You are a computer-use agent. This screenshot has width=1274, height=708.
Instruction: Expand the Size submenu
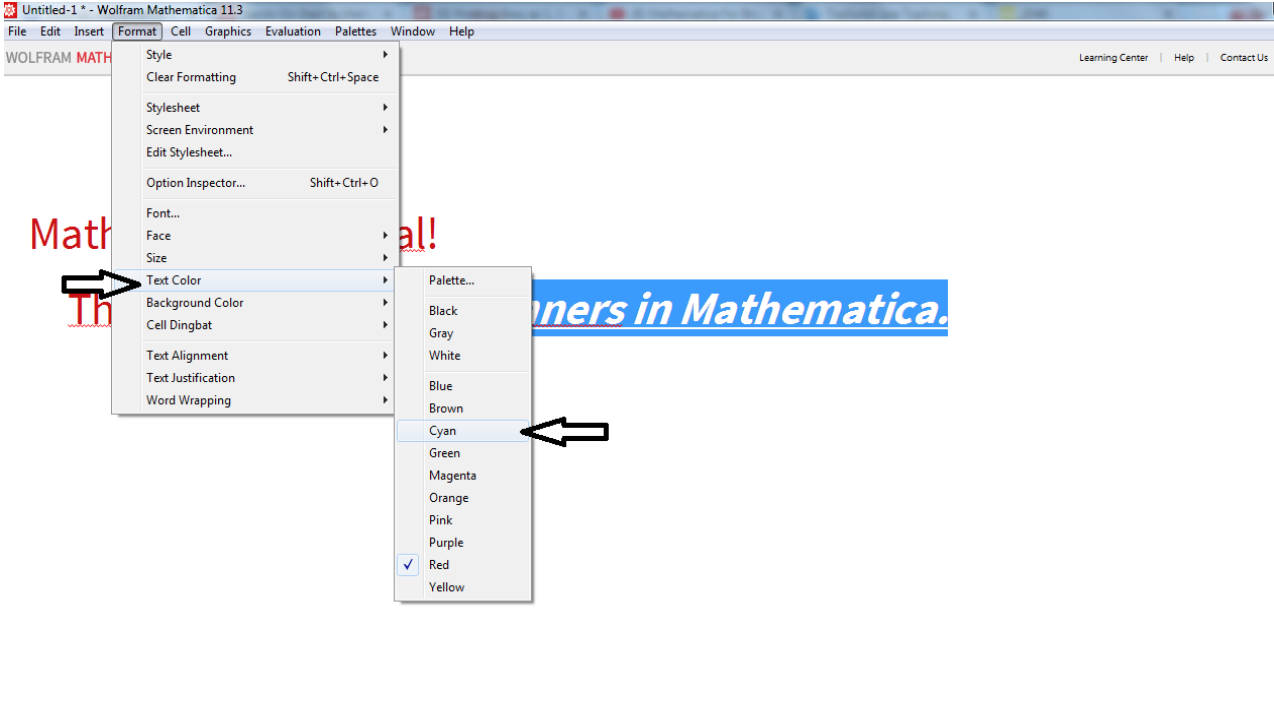pyautogui.click(x=256, y=258)
